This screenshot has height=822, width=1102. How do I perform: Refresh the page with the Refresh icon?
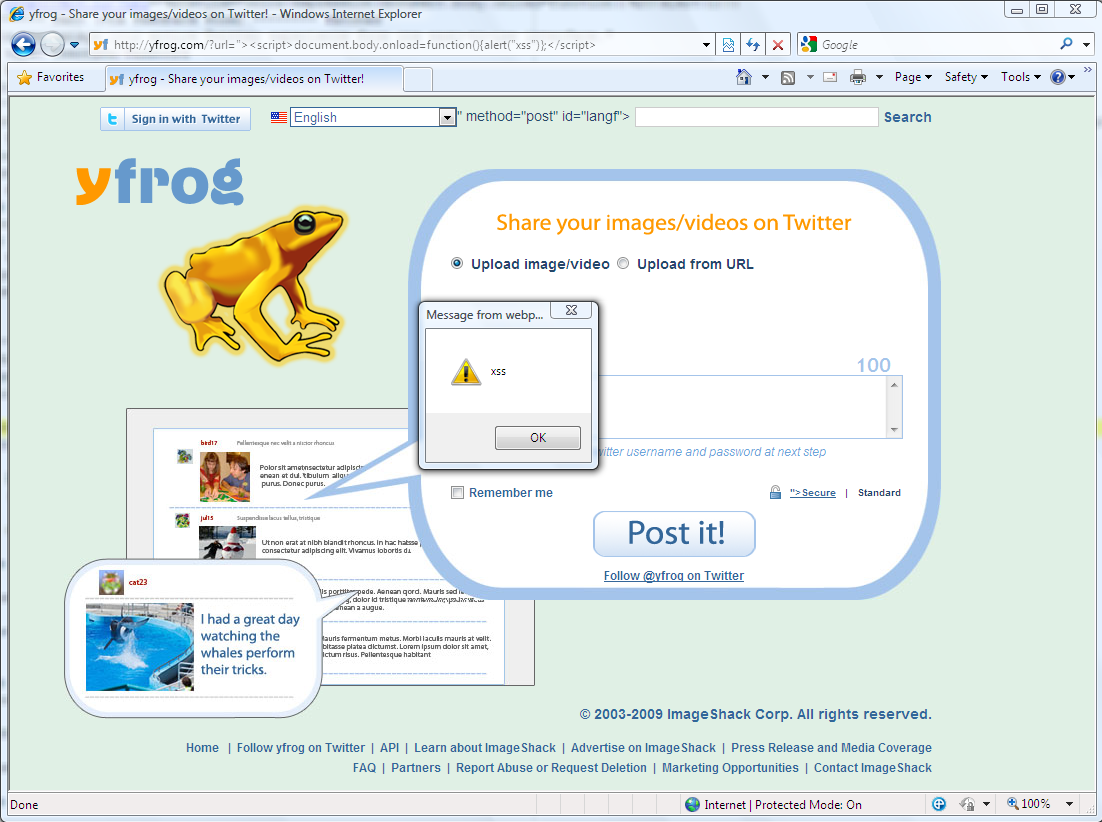coord(753,45)
